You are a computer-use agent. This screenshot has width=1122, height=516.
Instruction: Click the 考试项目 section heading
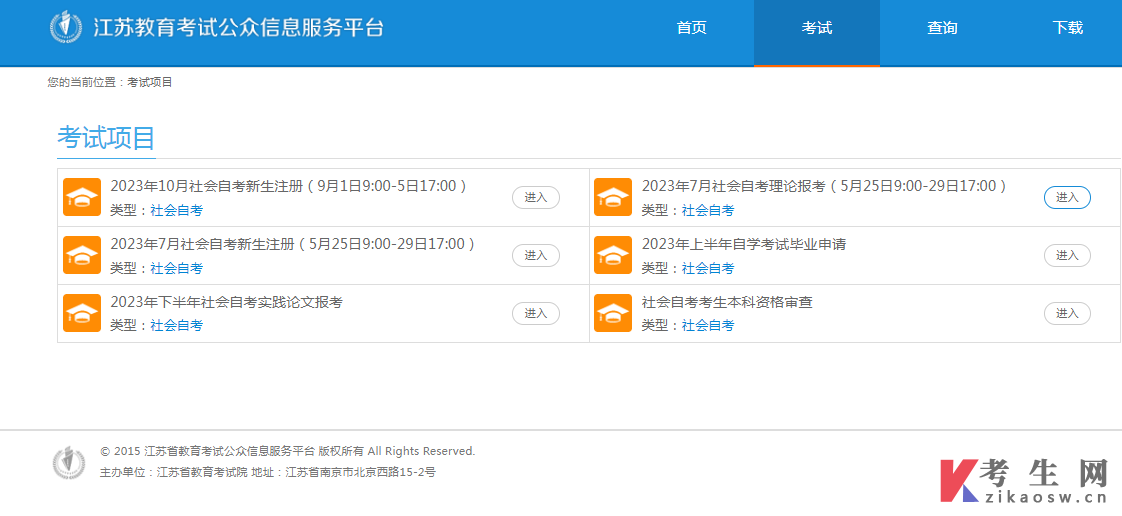[106, 138]
